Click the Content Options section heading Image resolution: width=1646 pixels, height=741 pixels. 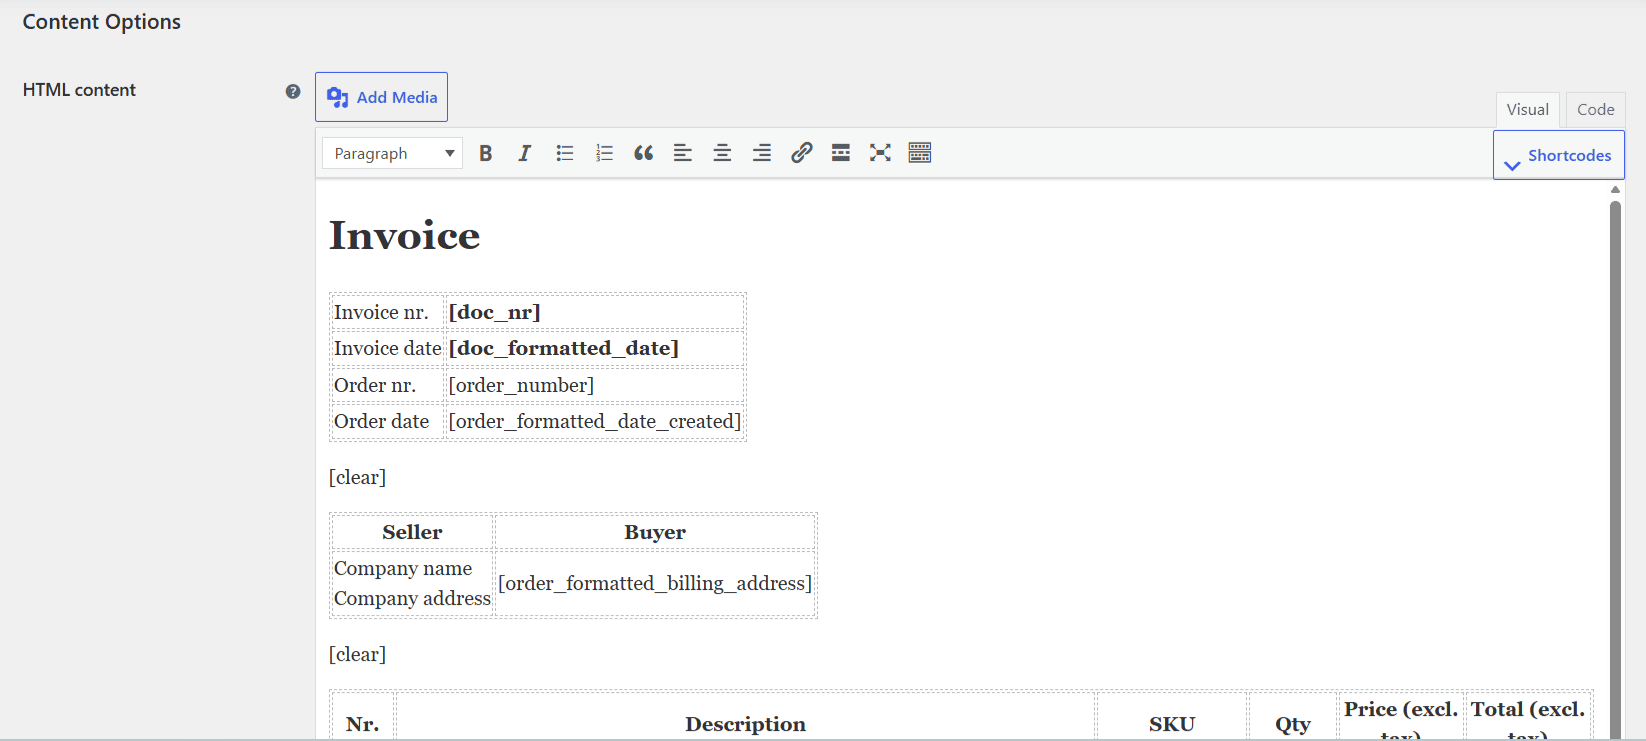click(102, 22)
